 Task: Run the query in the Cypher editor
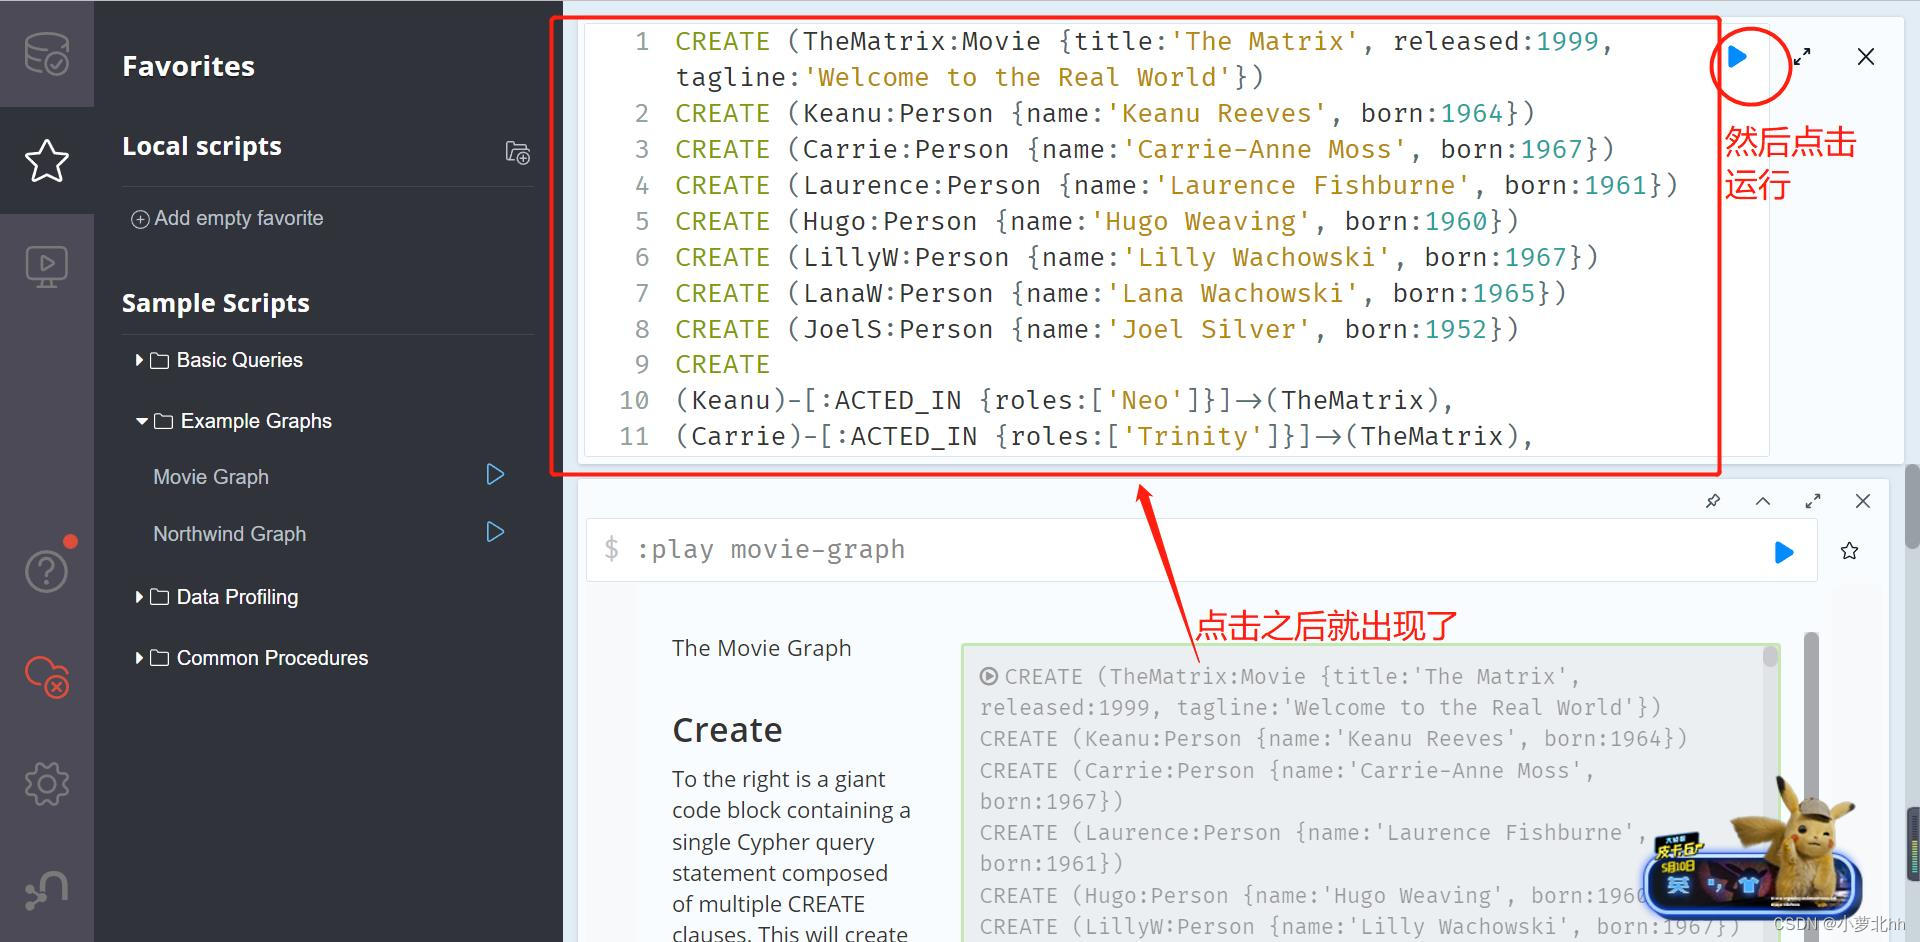(x=1738, y=57)
